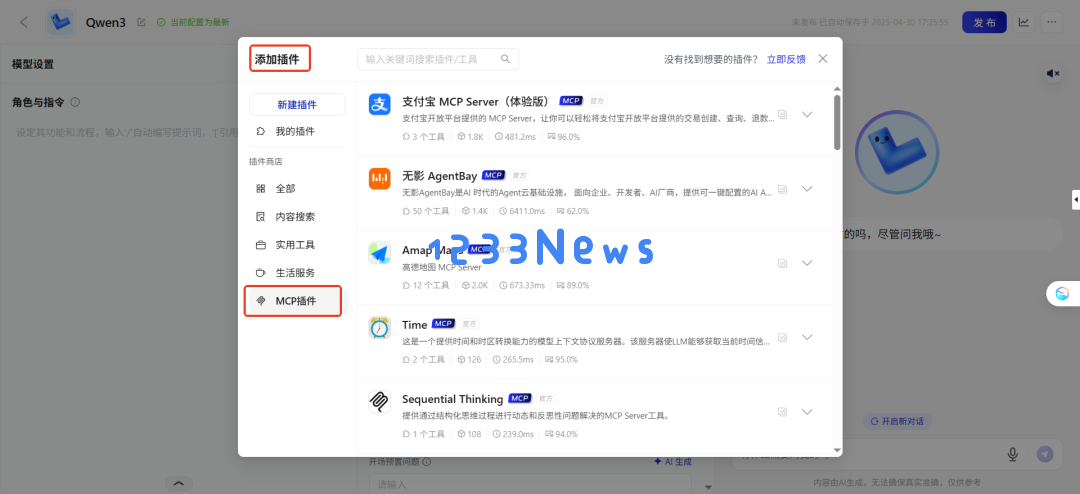Viewport: 1080px width, 494px height.
Task: Click the large blue agent avatar in preview
Action: pos(897,152)
